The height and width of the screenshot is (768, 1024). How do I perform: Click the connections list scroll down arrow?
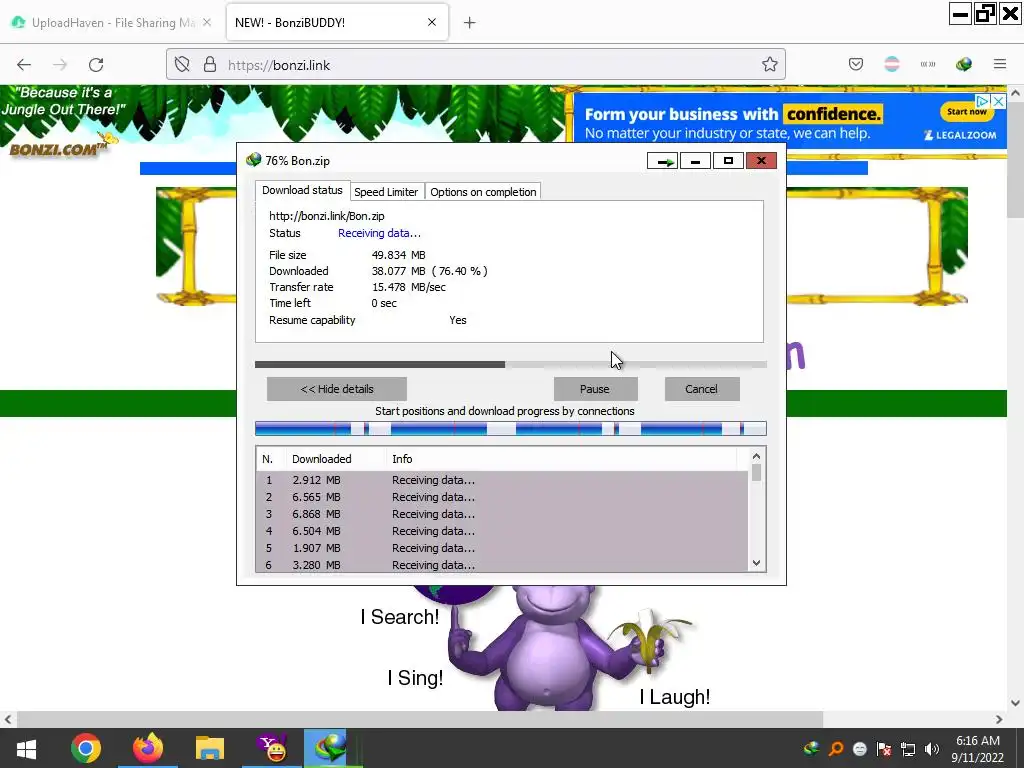pos(756,563)
